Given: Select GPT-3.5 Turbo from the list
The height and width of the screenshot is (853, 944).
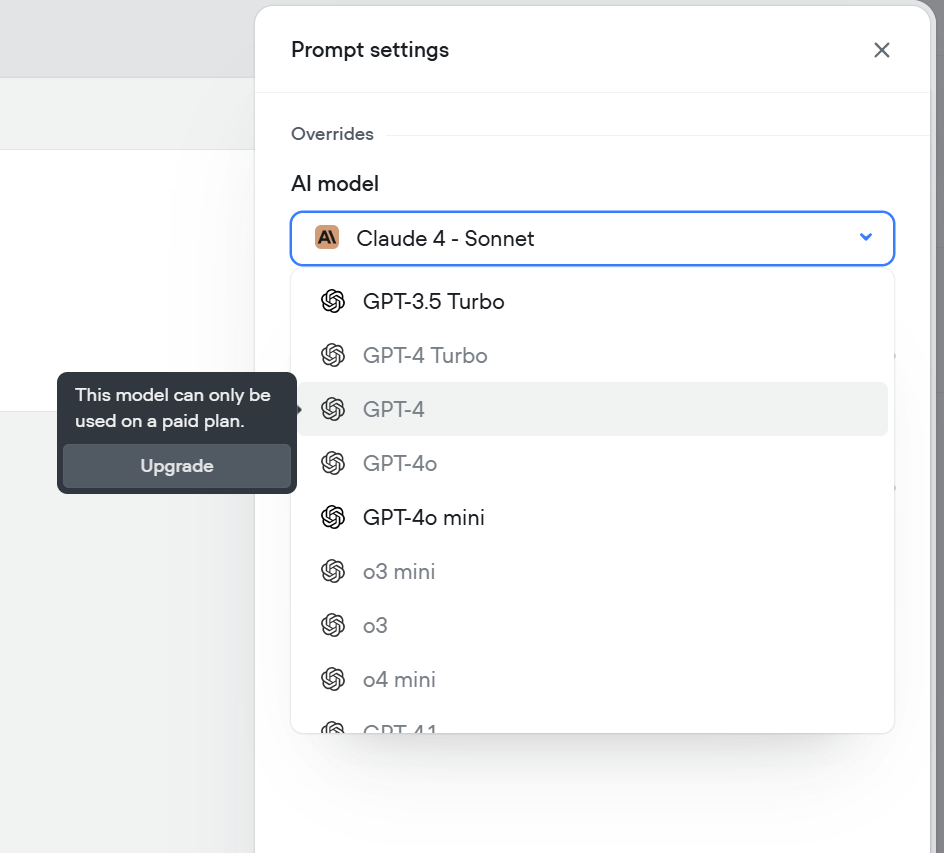Looking at the screenshot, I should pos(592,301).
